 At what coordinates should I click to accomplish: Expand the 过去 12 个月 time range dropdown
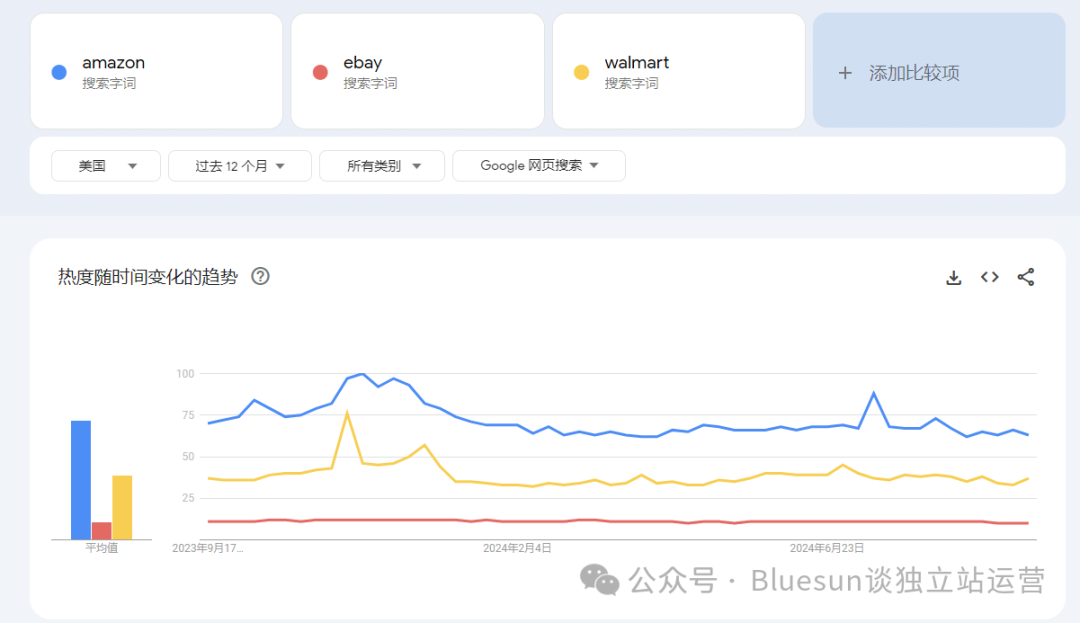pos(240,166)
